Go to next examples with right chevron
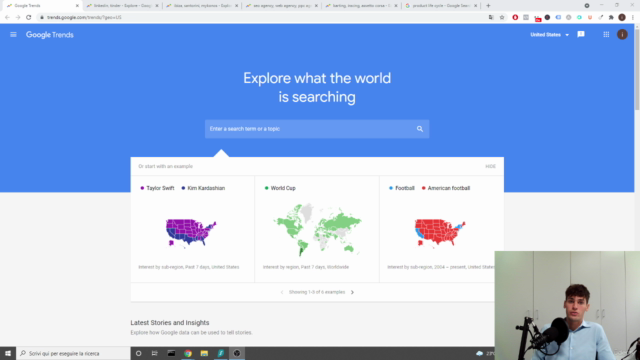Image resolution: width=640 pixels, height=360 pixels. [352, 292]
